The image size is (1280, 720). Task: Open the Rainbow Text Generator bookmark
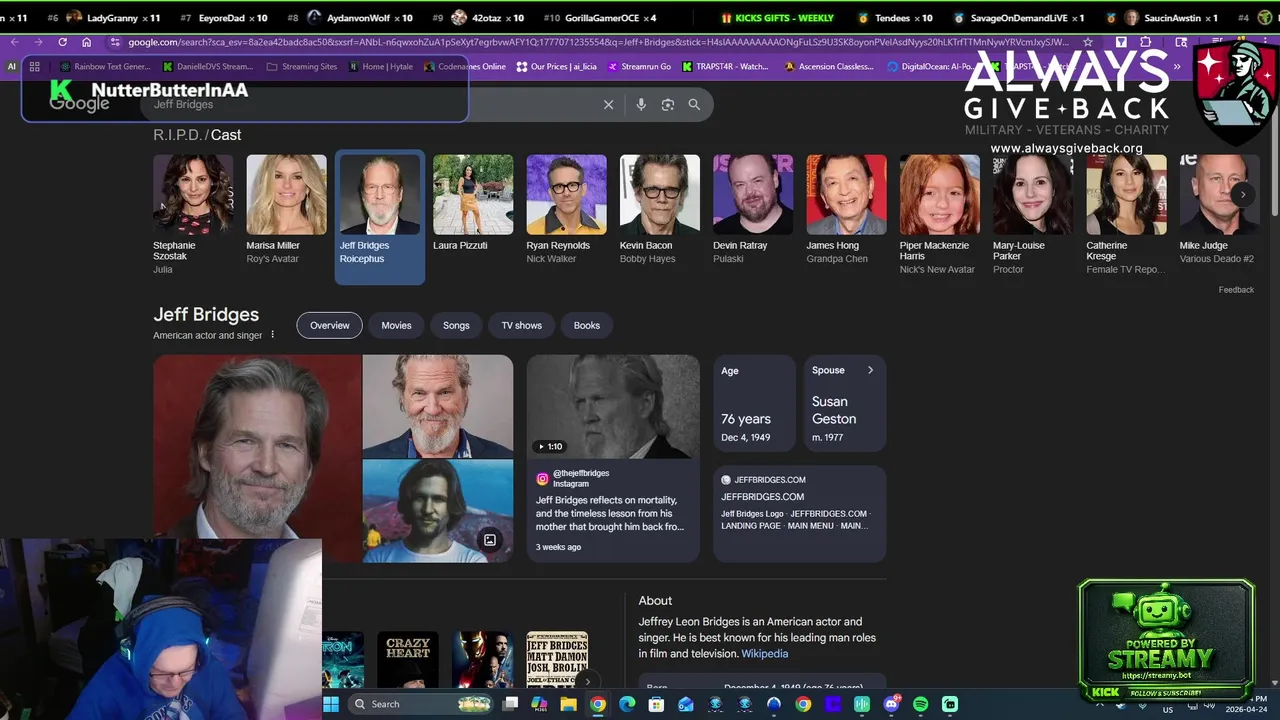click(x=105, y=67)
